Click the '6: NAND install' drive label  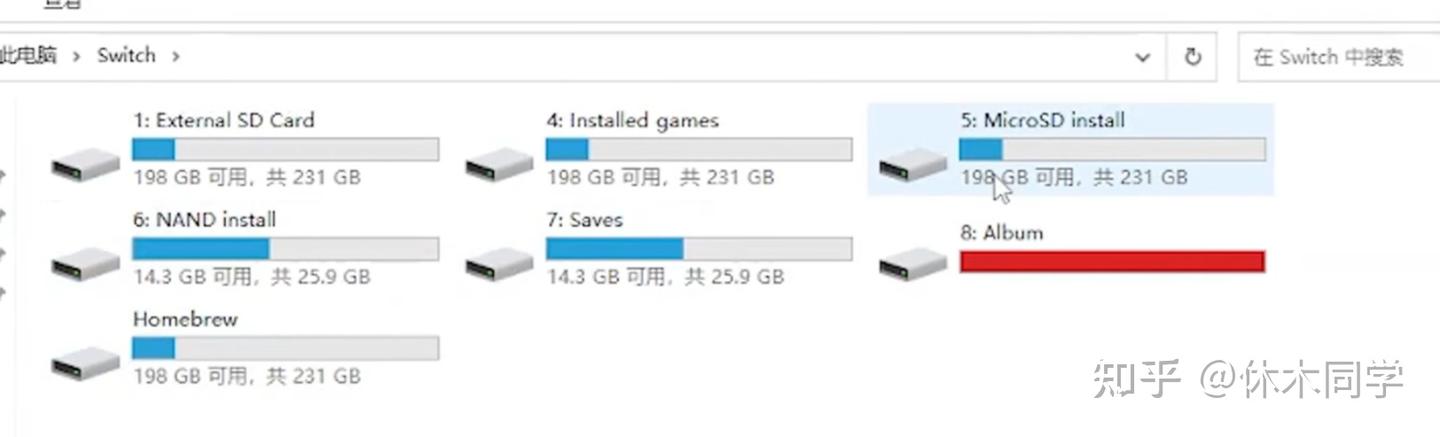point(204,220)
